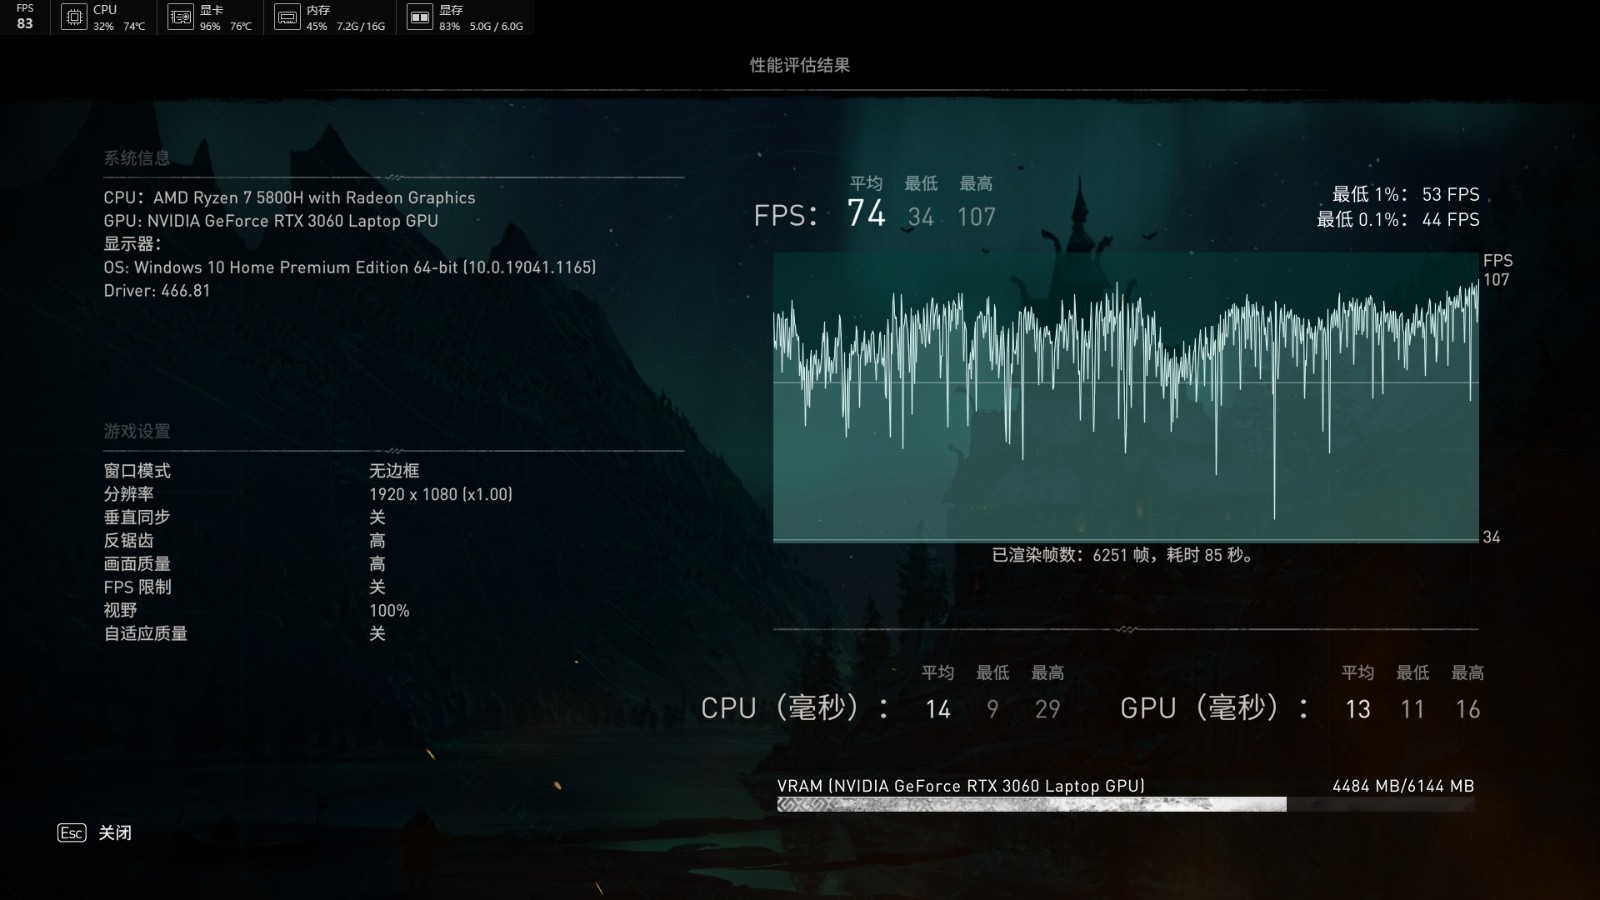
Task: Click the 游戏设置 section header
Action: coord(137,431)
